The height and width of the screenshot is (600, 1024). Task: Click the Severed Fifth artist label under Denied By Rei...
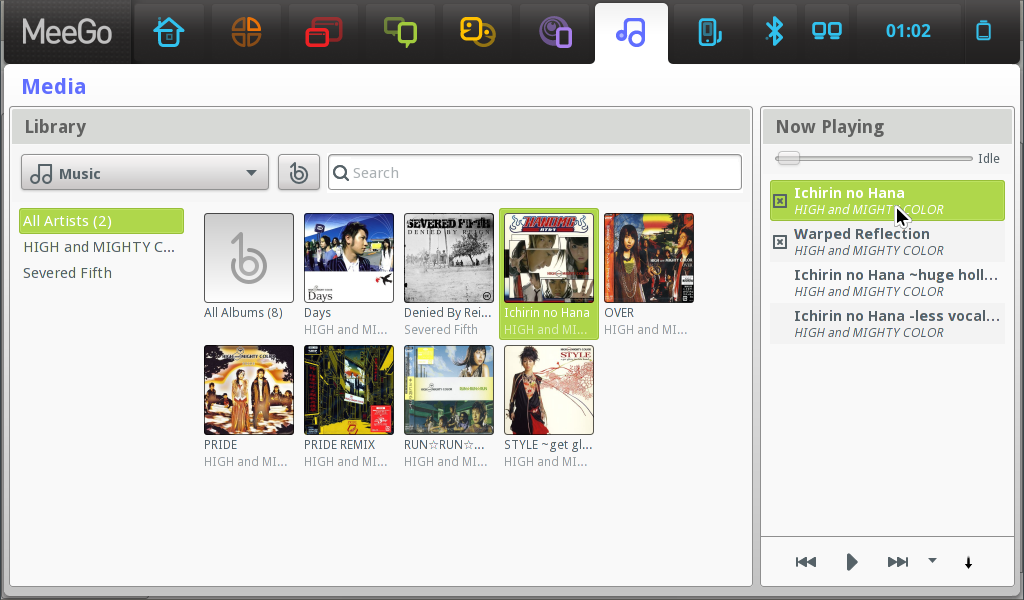(441, 330)
